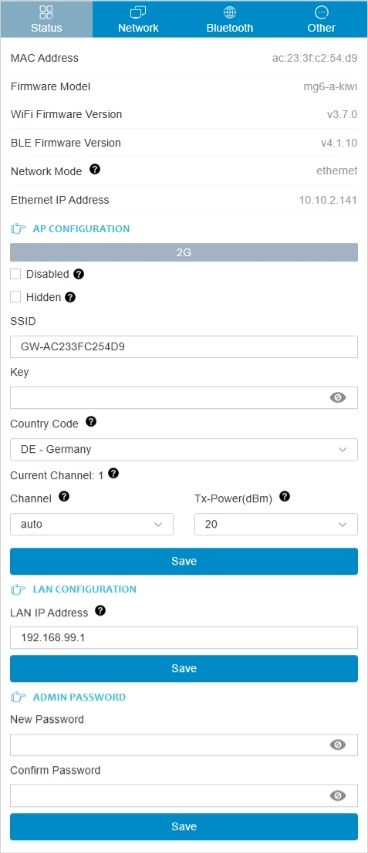Open the Country Code help tooltip icon
Viewport: 368px width, 853px height.
click(x=91, y=422)
